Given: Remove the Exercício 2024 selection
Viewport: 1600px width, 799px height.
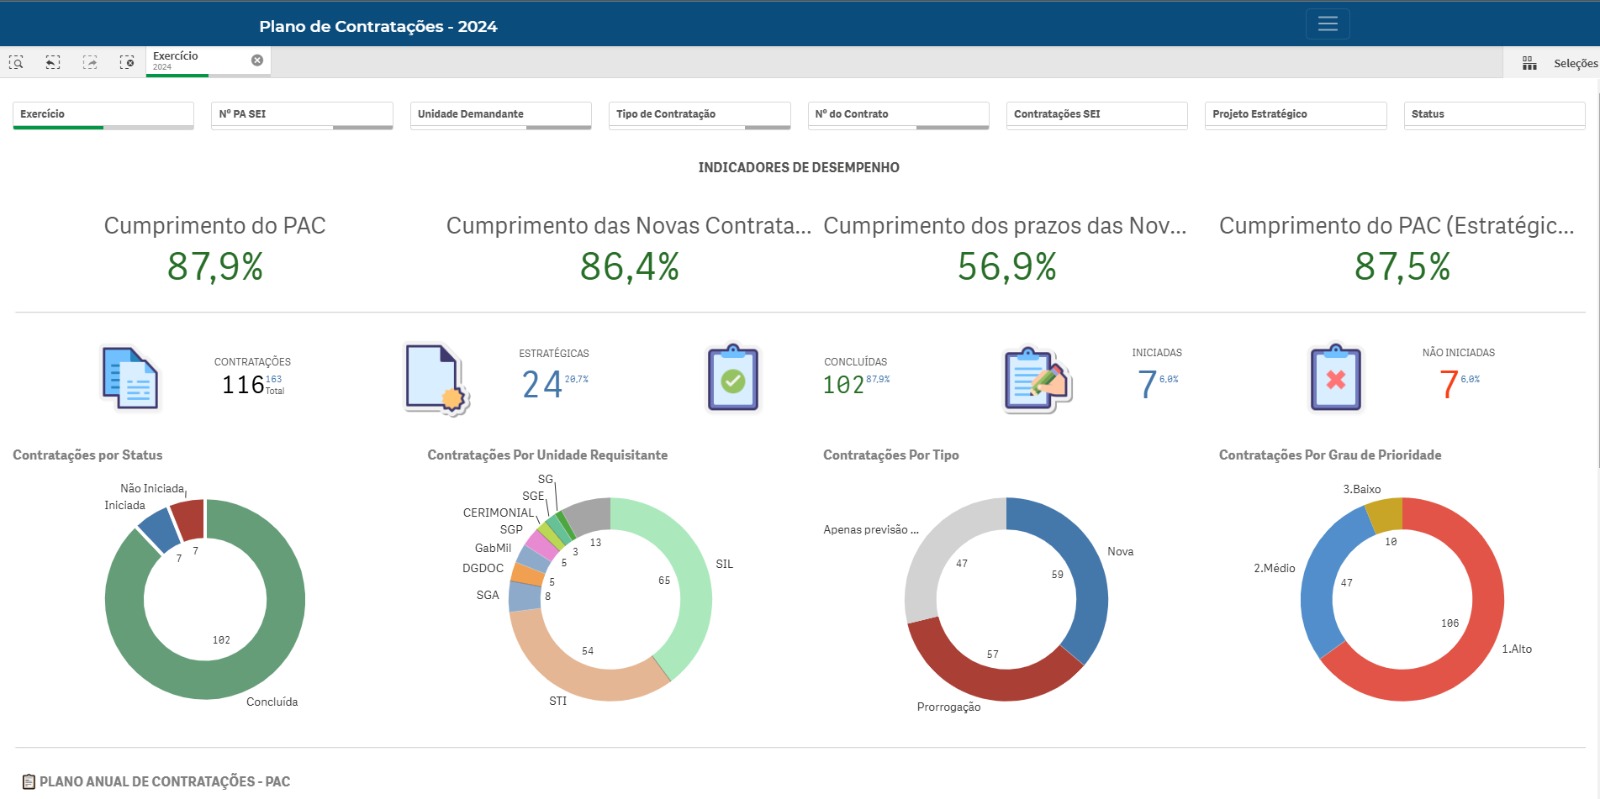Looking at the screenshot, I should click(257, 60).
